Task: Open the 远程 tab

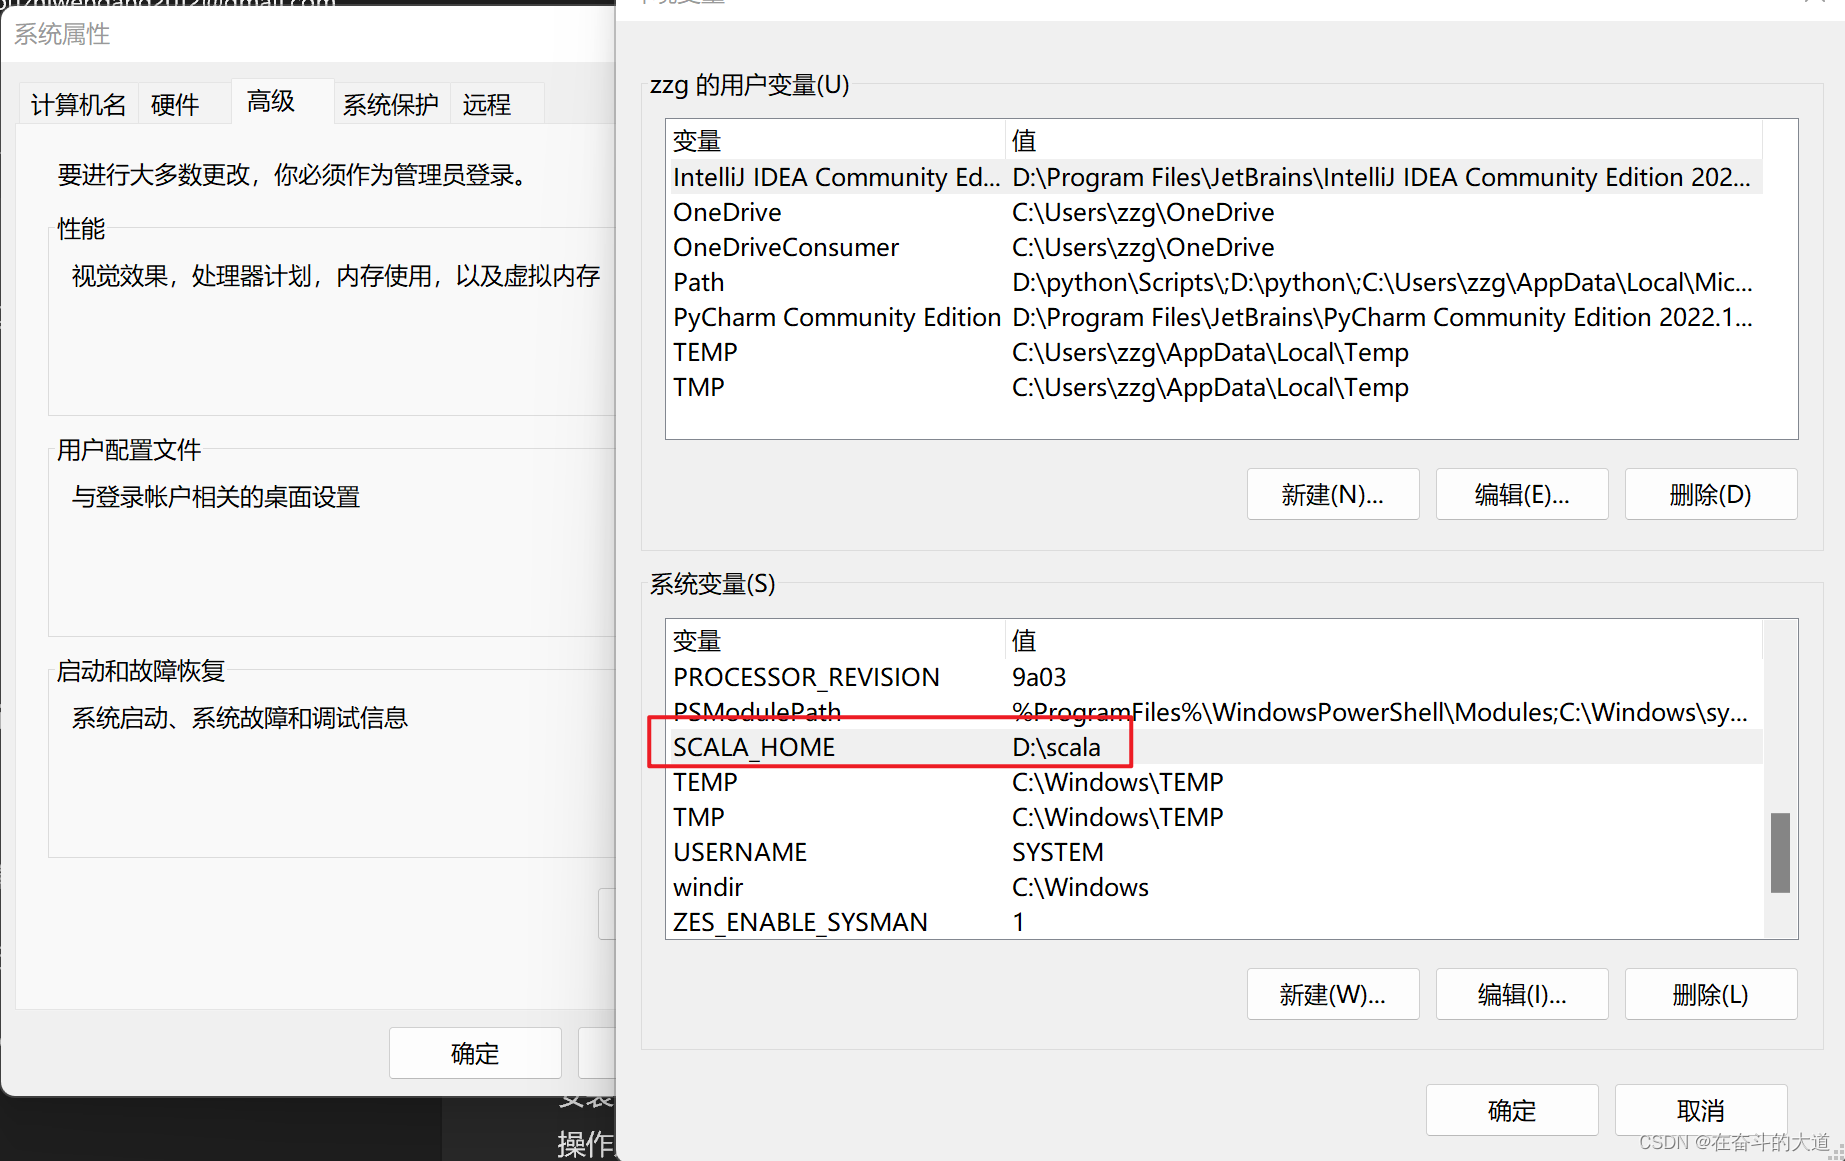Action: click(487, 103)
